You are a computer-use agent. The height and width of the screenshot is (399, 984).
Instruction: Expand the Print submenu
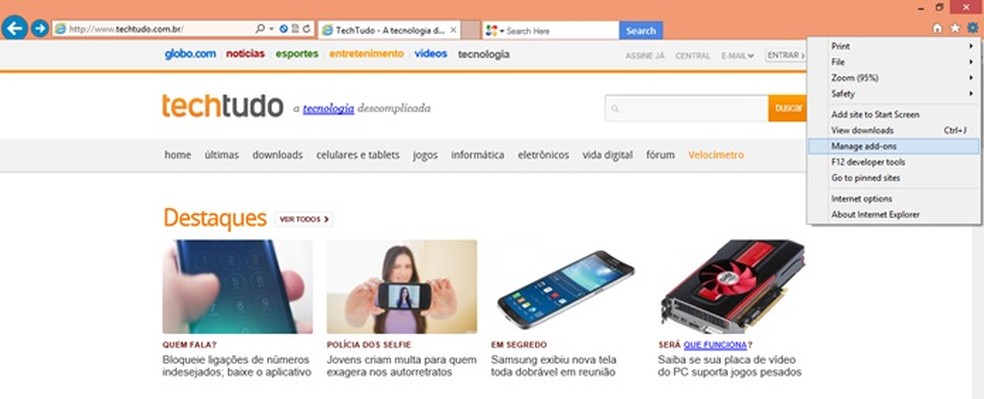pos(894,46)
